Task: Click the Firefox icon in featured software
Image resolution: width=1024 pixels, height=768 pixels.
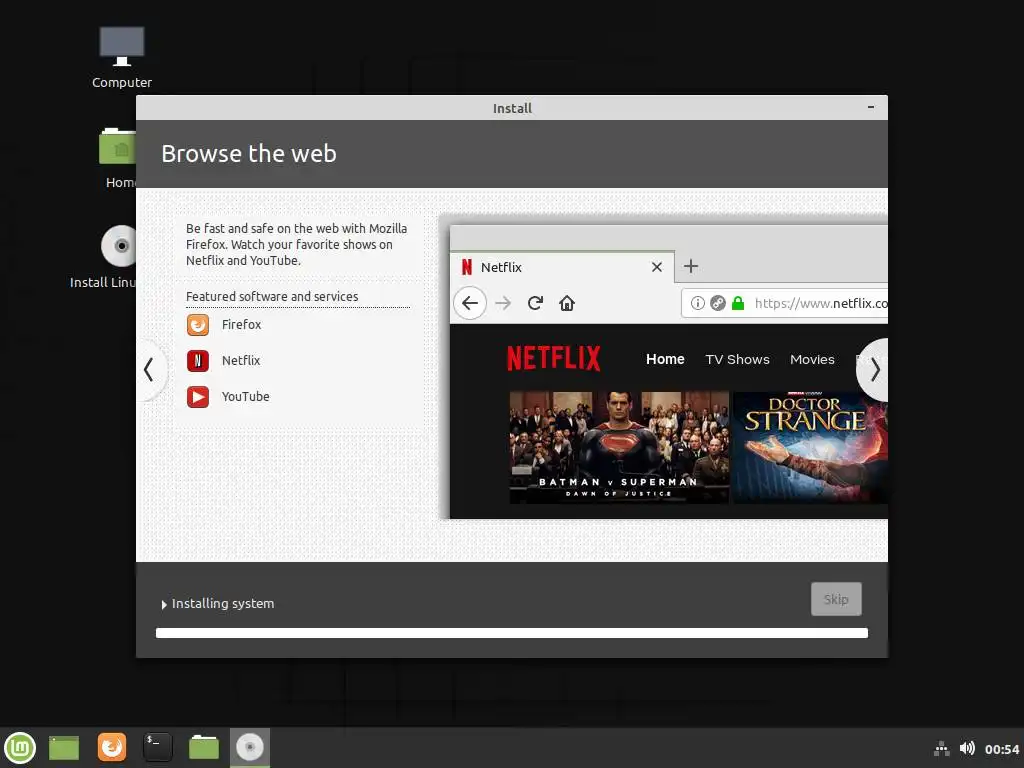Action: pos(198,325)
